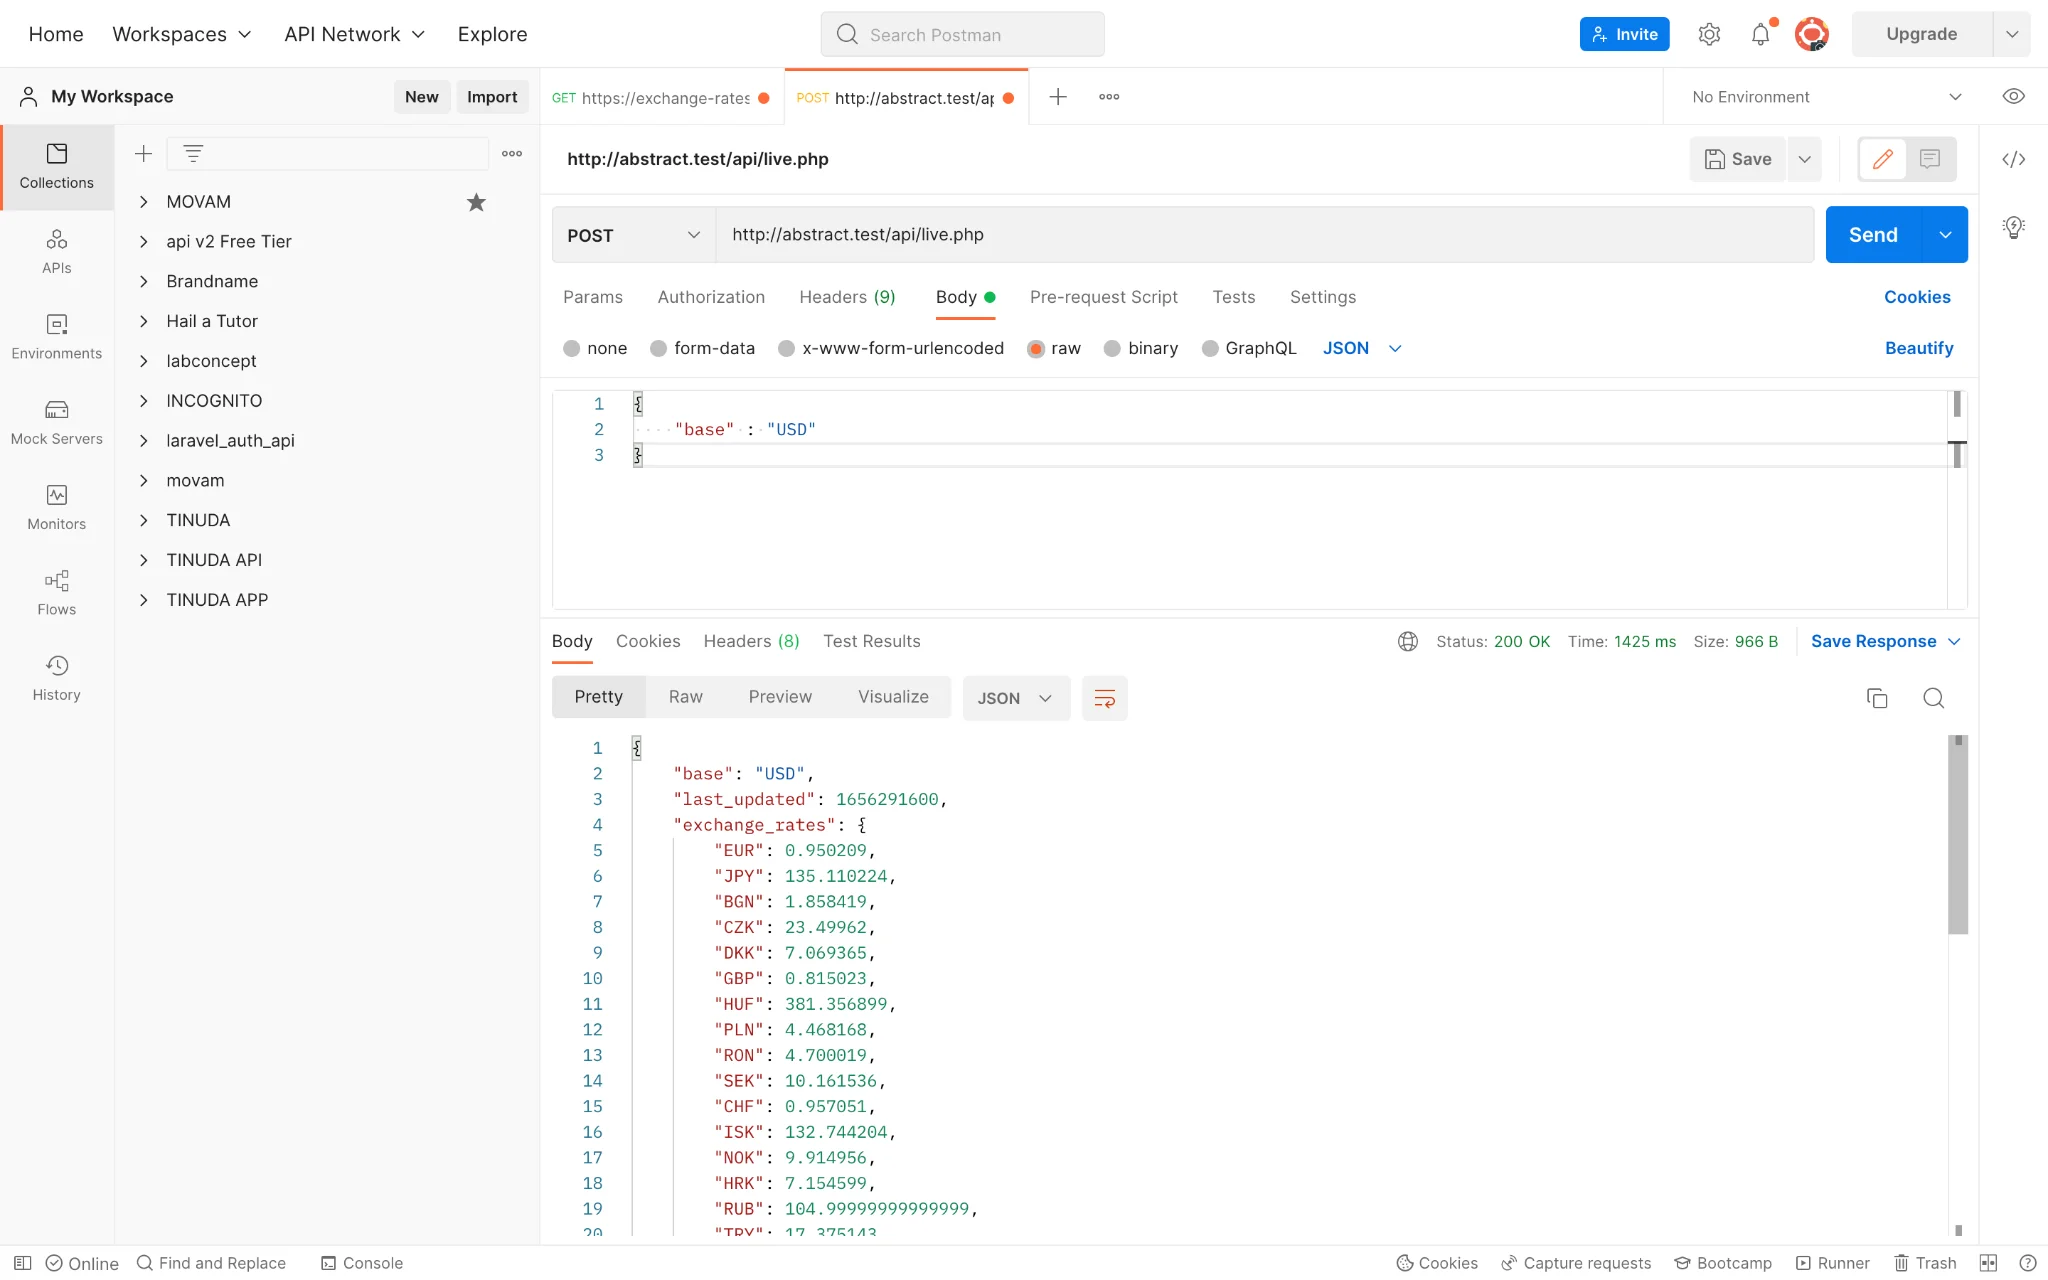This screenshot has width=2048, height=1280.
Task: Select the form-data body type
Action: [703, 348]
